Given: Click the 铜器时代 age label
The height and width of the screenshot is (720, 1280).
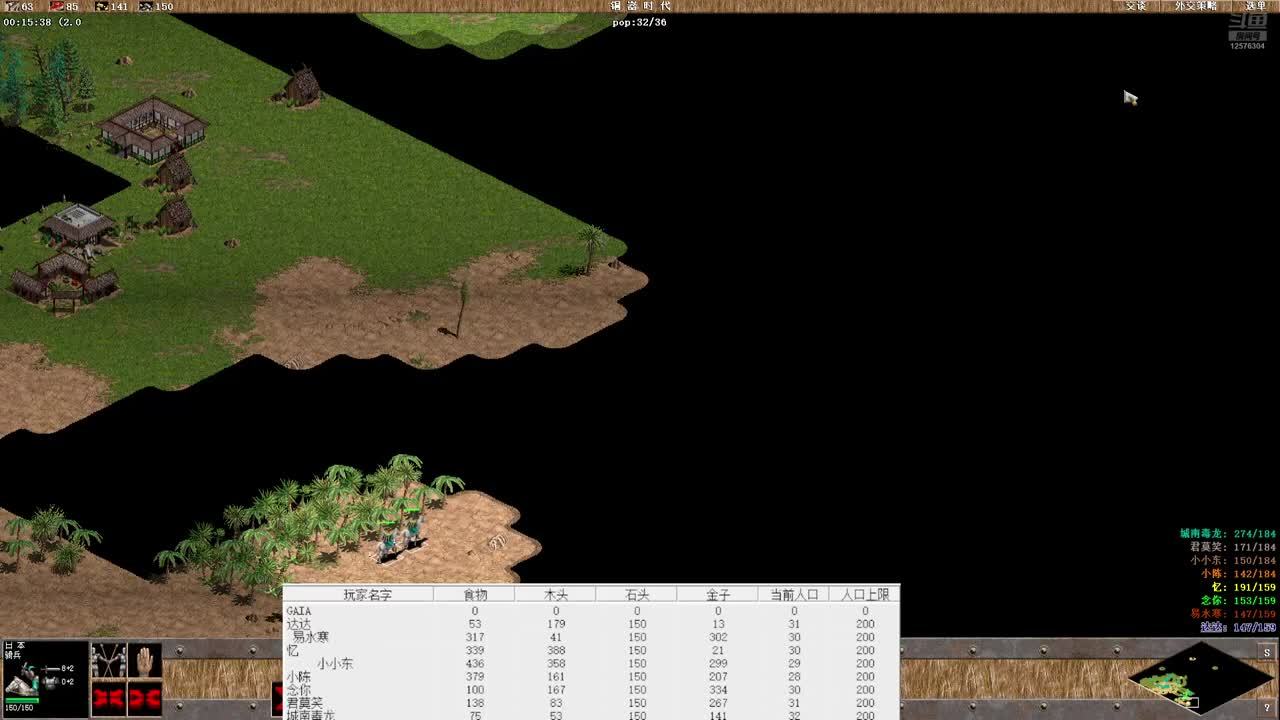Looking at the screenshot, I should coord(641,6).
